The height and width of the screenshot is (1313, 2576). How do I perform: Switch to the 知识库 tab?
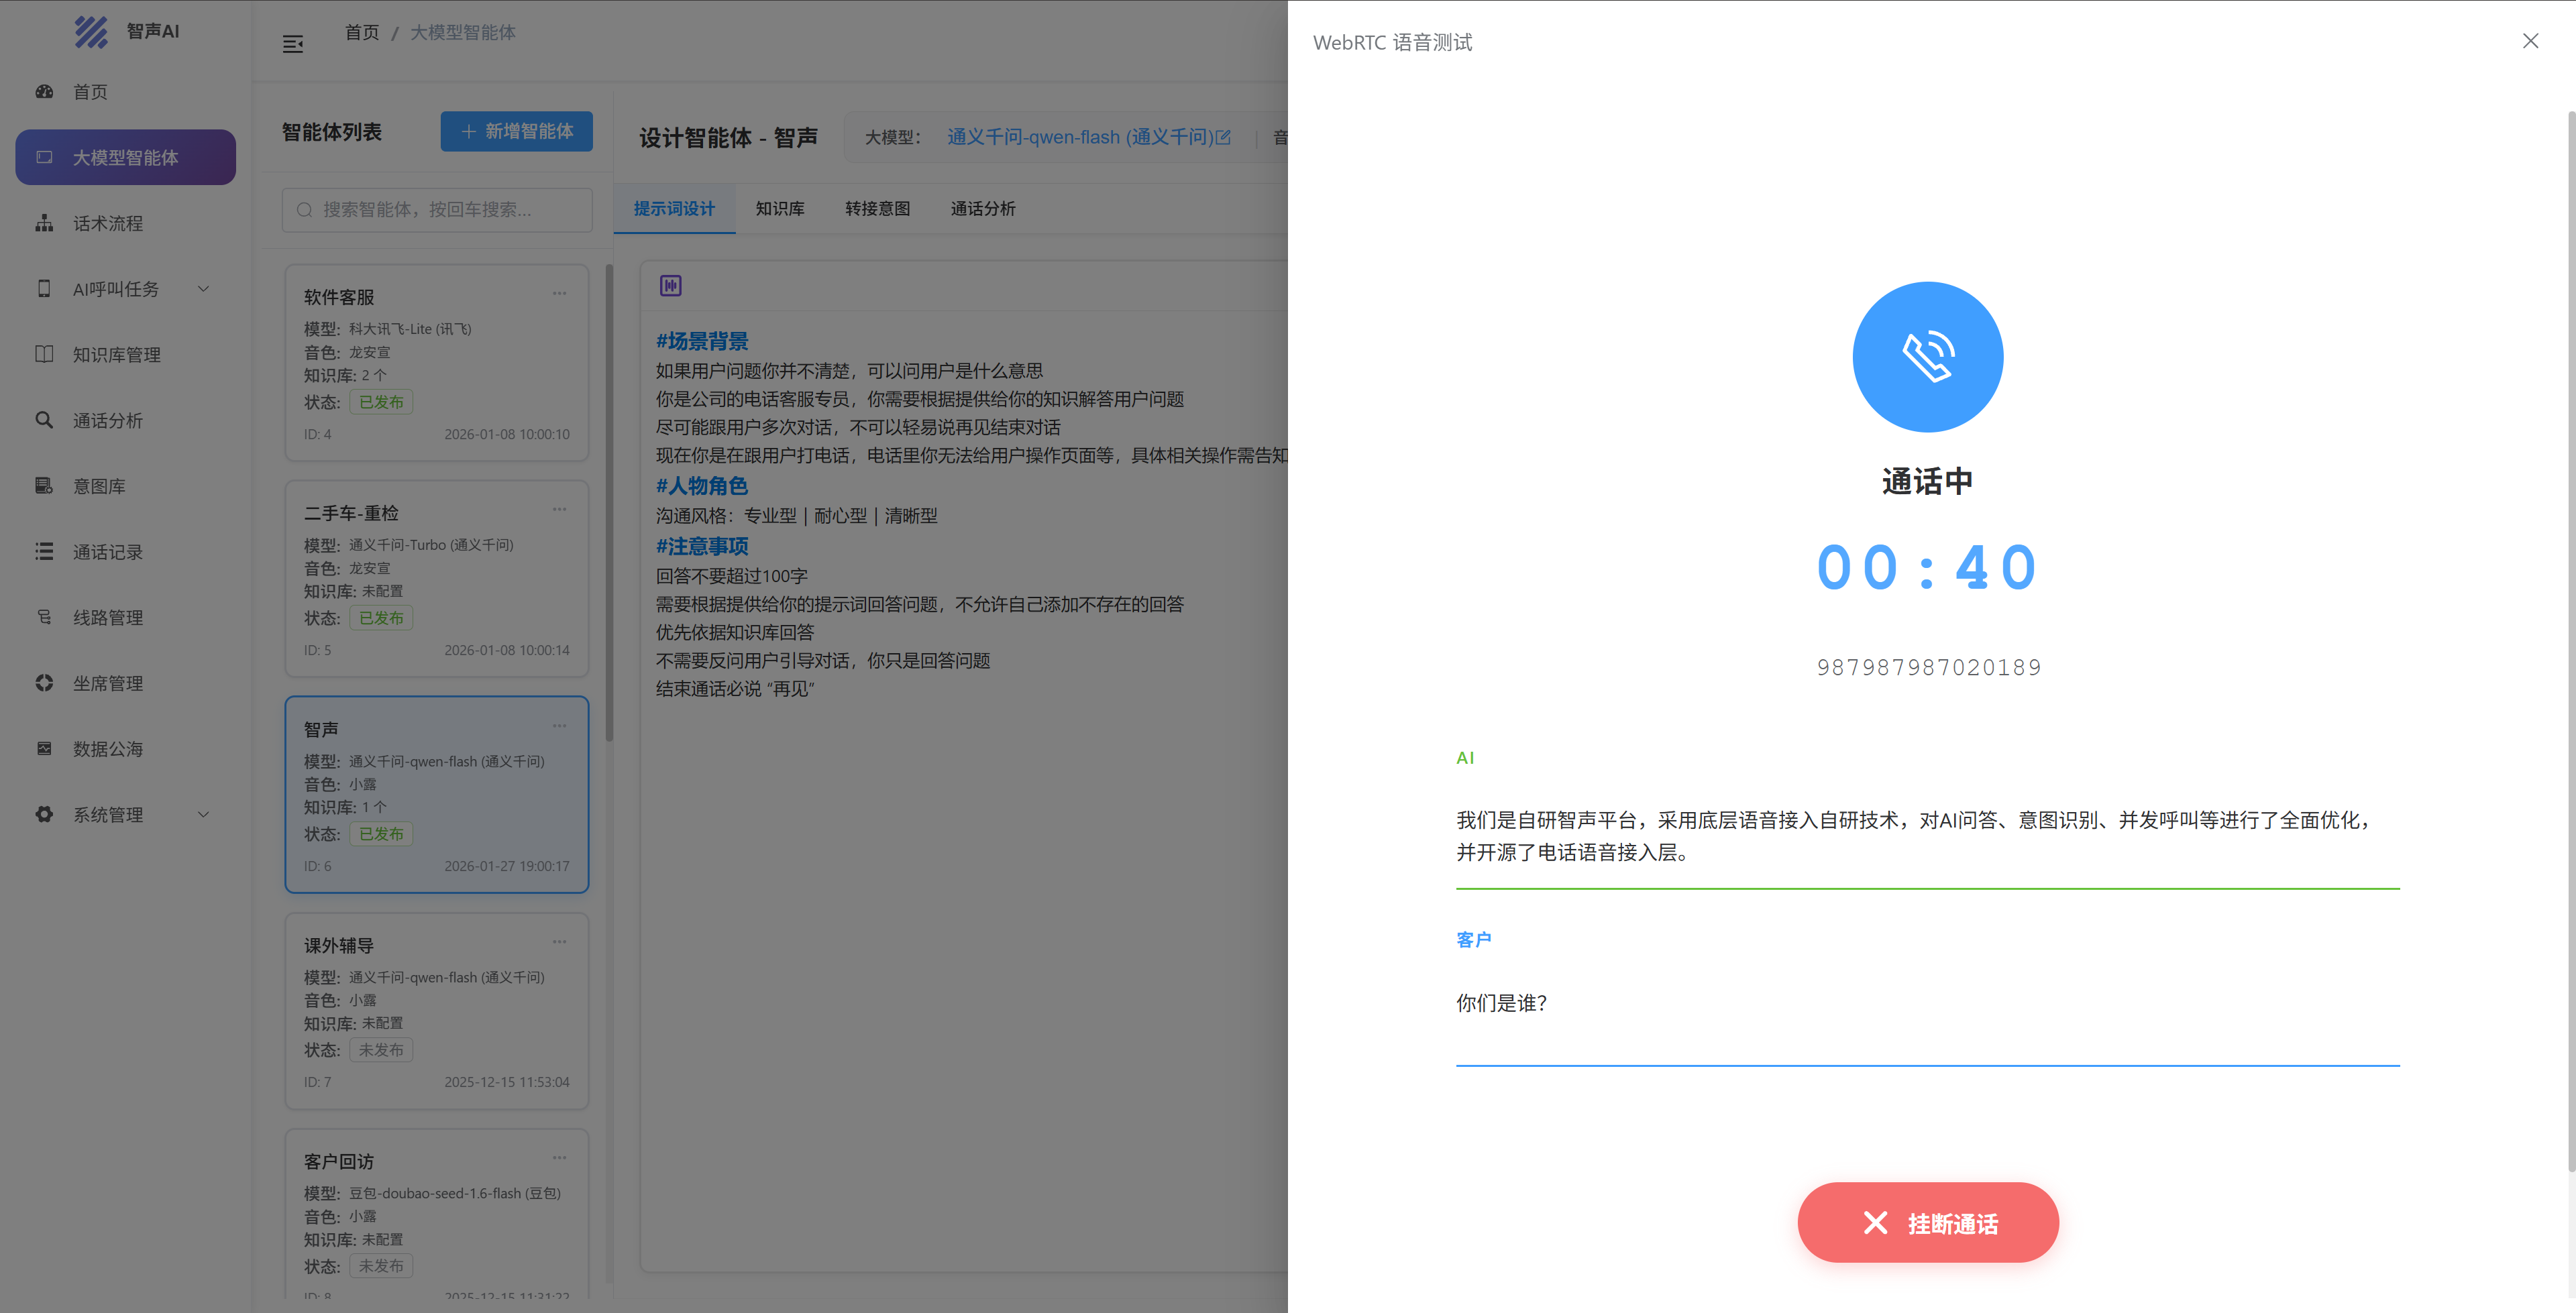click(x=779, y=209)
